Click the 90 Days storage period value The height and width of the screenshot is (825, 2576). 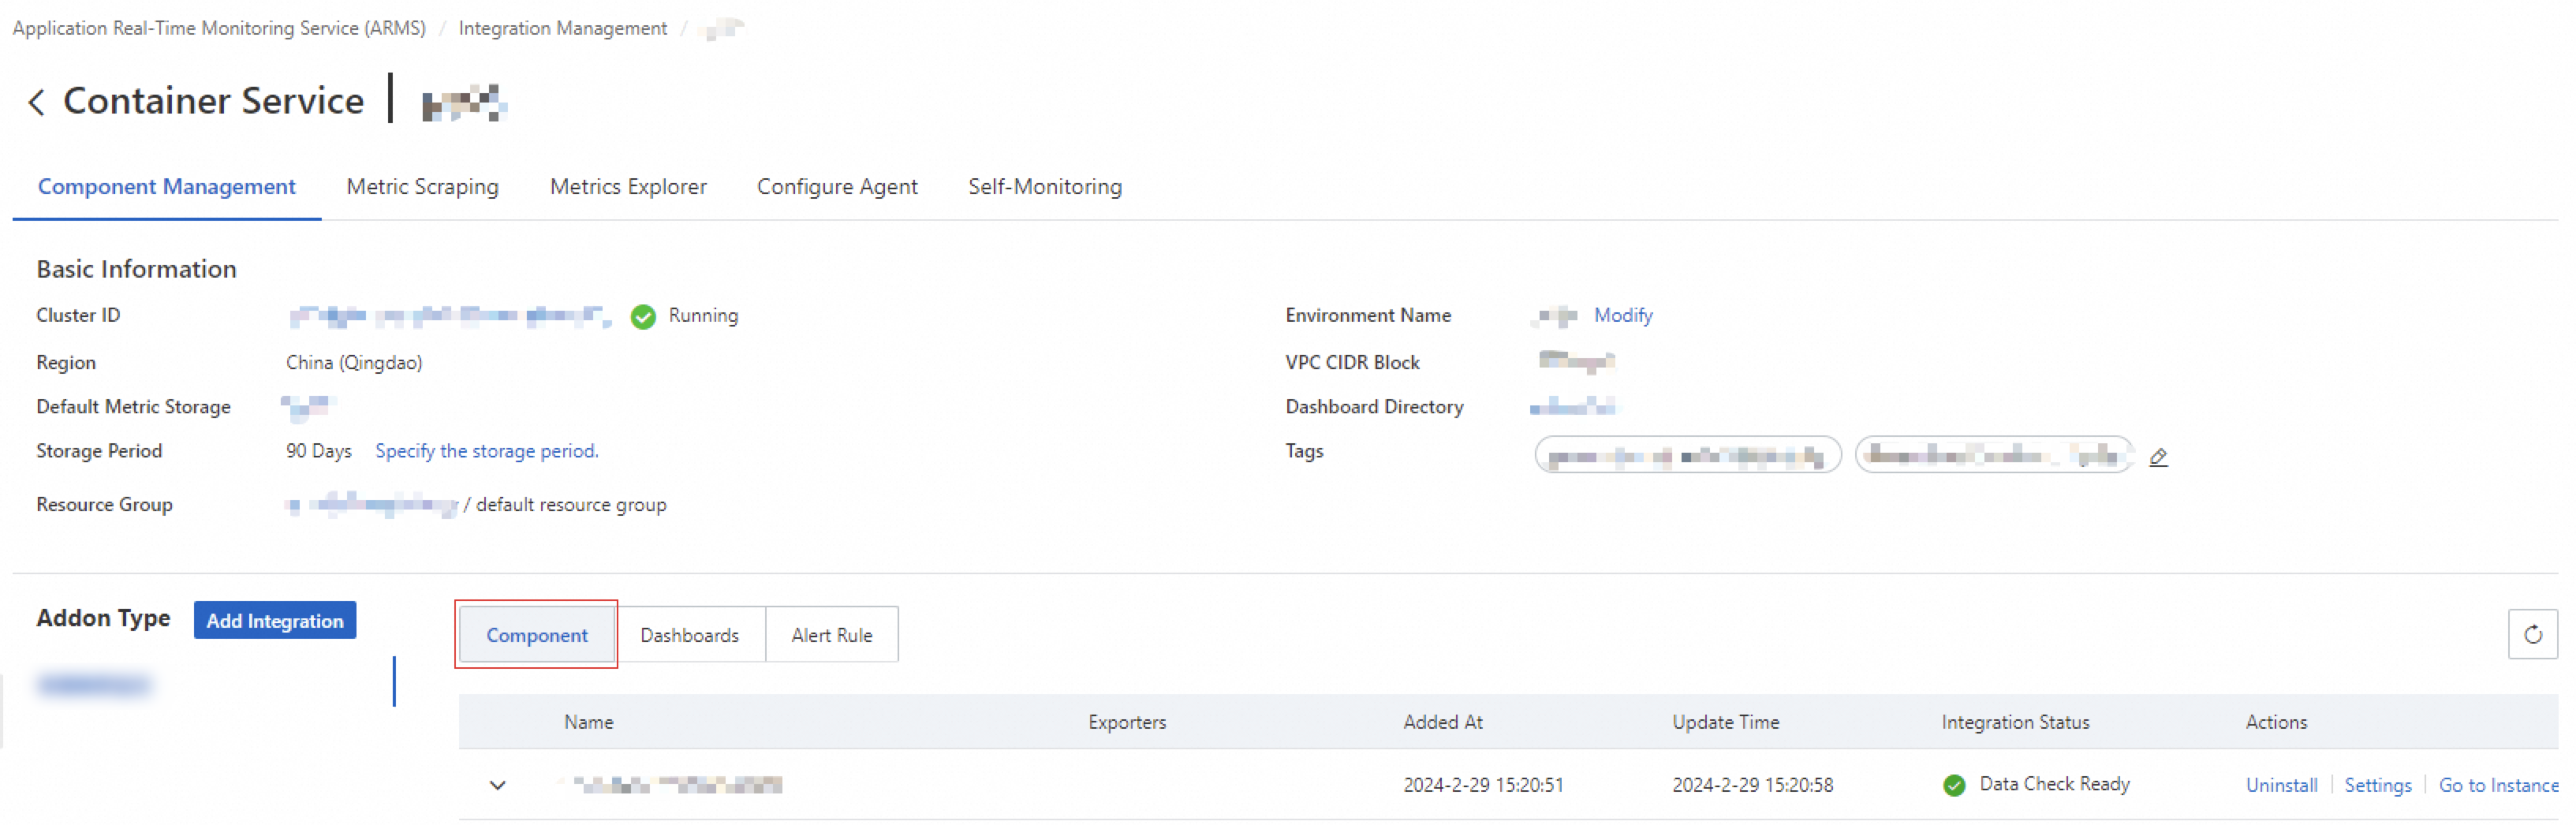point(319,451)
